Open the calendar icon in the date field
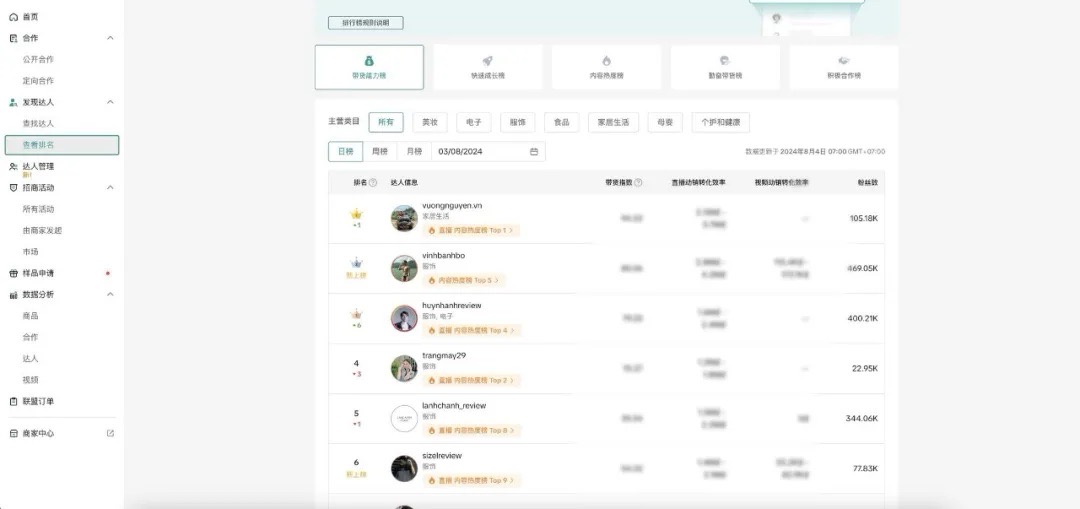 (x=534, y=152)
